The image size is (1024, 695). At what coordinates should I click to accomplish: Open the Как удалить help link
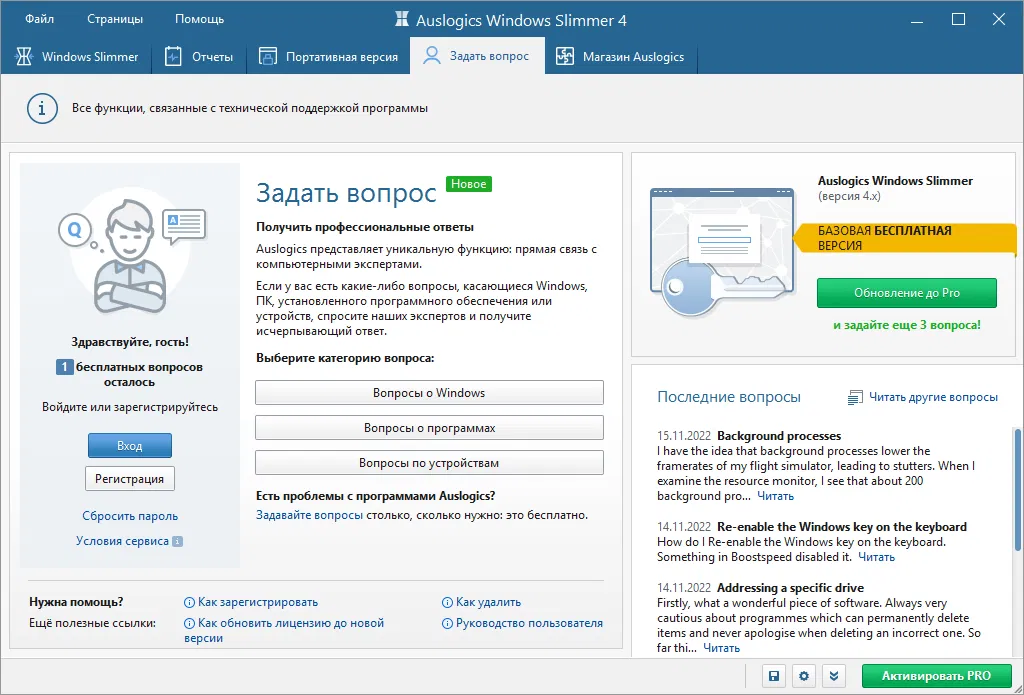pyautogui.click(x=488, y=602)
